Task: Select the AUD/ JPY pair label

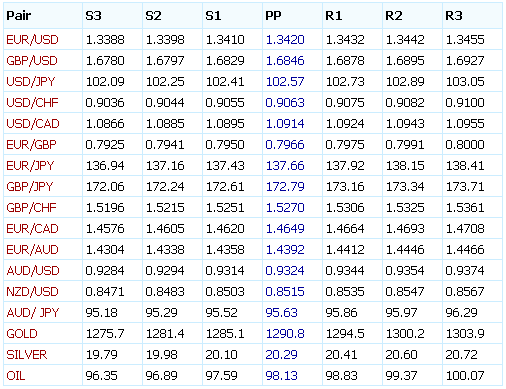Action: (33, 313)
